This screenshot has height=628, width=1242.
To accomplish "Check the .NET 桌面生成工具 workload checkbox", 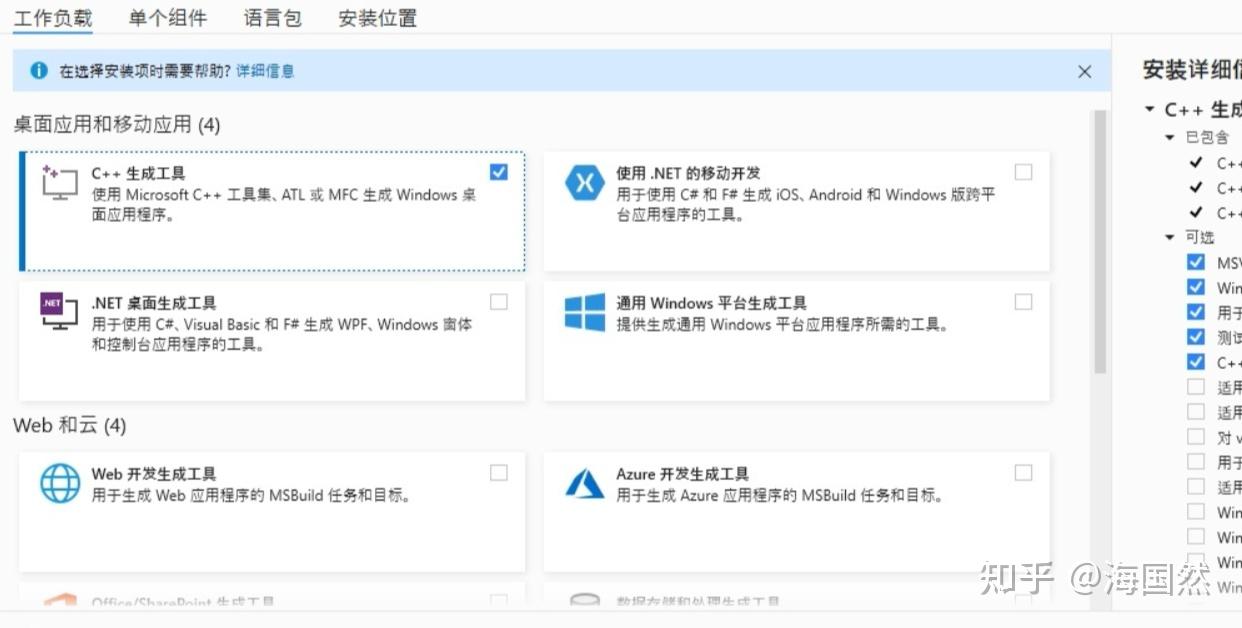I will (498, 301).
